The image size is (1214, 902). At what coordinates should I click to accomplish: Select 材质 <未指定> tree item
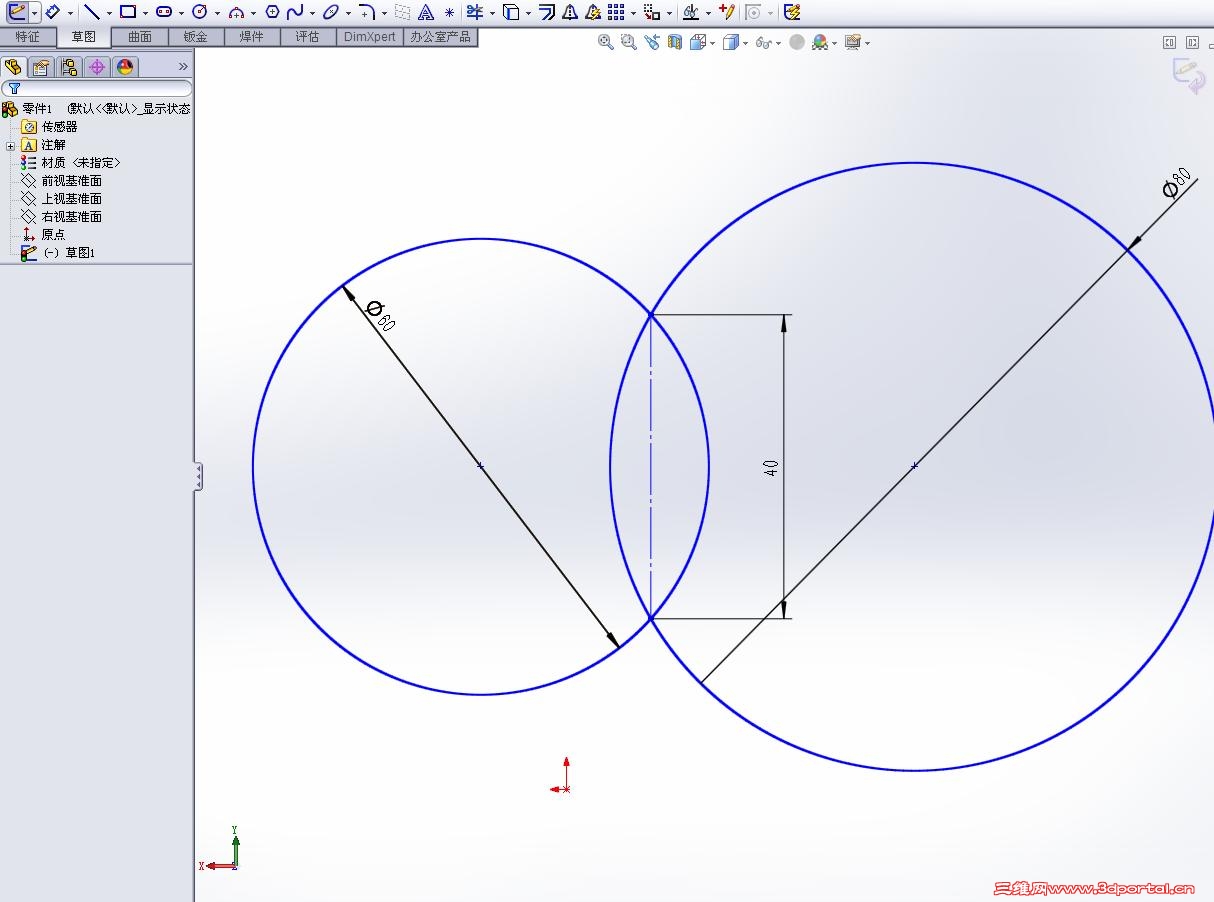pos(71,163)
